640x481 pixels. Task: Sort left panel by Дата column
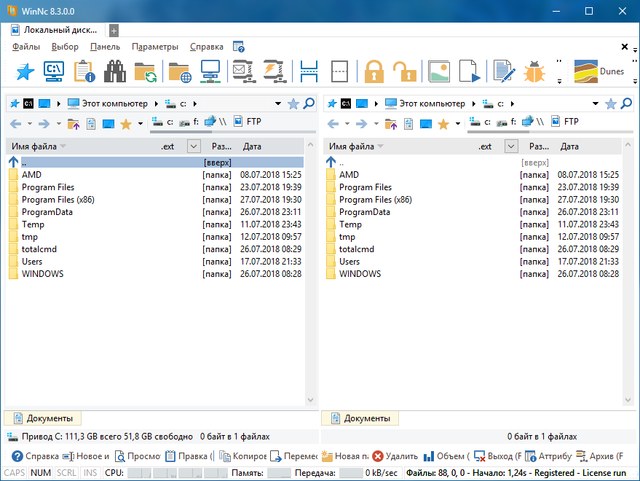pos(252,146)
